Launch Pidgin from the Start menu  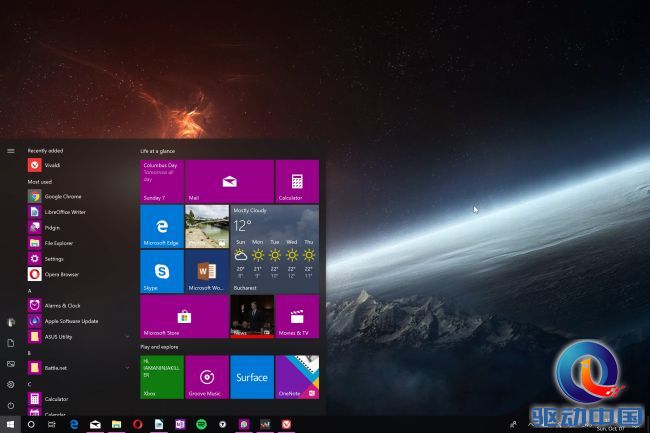pyautogui.click(x=79, y=227)
